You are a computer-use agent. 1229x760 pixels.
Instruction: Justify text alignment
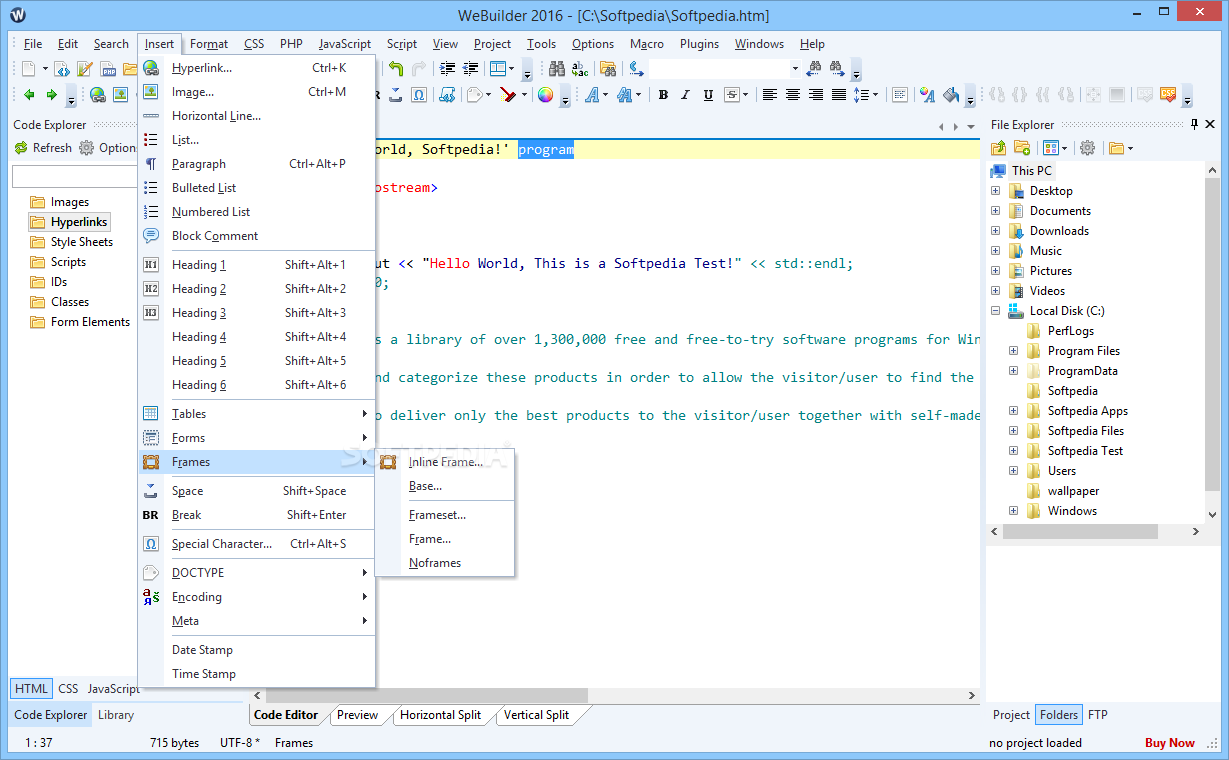[839, 95]
